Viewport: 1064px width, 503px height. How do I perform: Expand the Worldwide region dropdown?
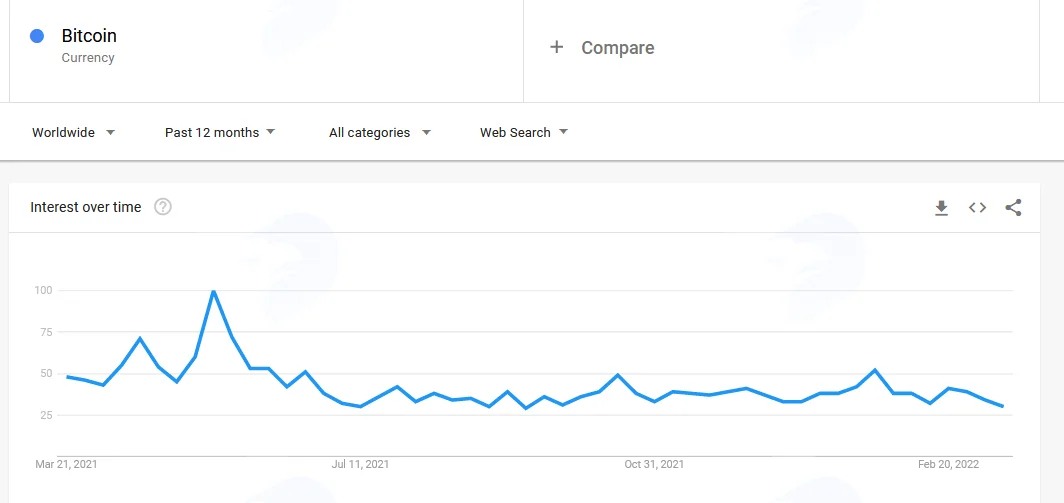pyautogui.click(x=73, y=132)
